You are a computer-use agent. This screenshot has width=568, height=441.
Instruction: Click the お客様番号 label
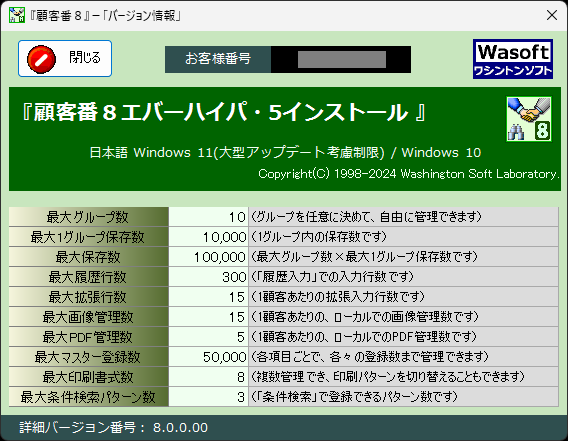[x=218, y=59]
